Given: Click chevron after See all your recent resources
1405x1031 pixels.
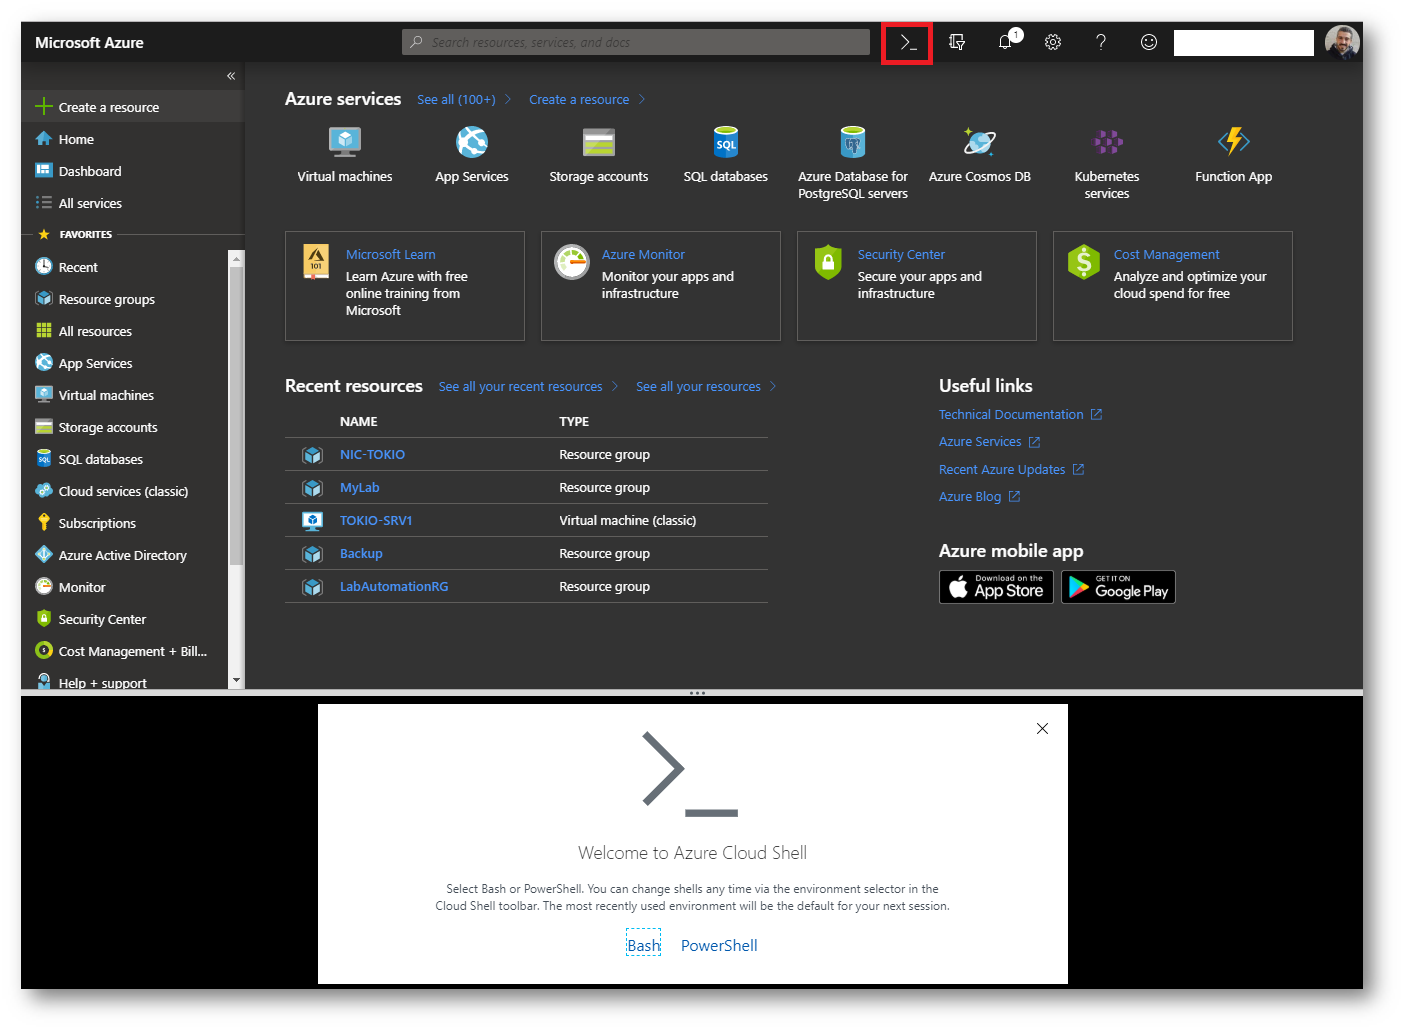Looking at the screenshot, I should pyautogui.click(x=615, y=387).
